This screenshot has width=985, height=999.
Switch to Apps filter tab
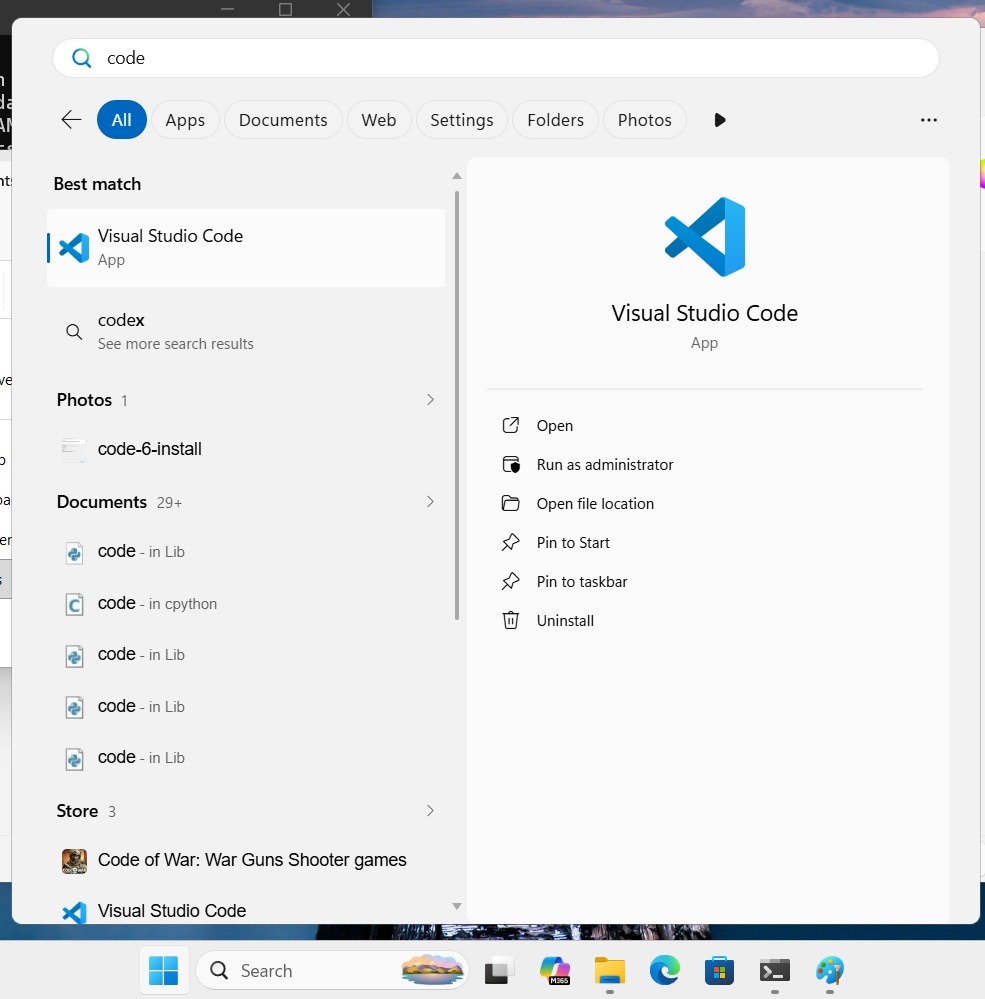[x=185, y=120]
